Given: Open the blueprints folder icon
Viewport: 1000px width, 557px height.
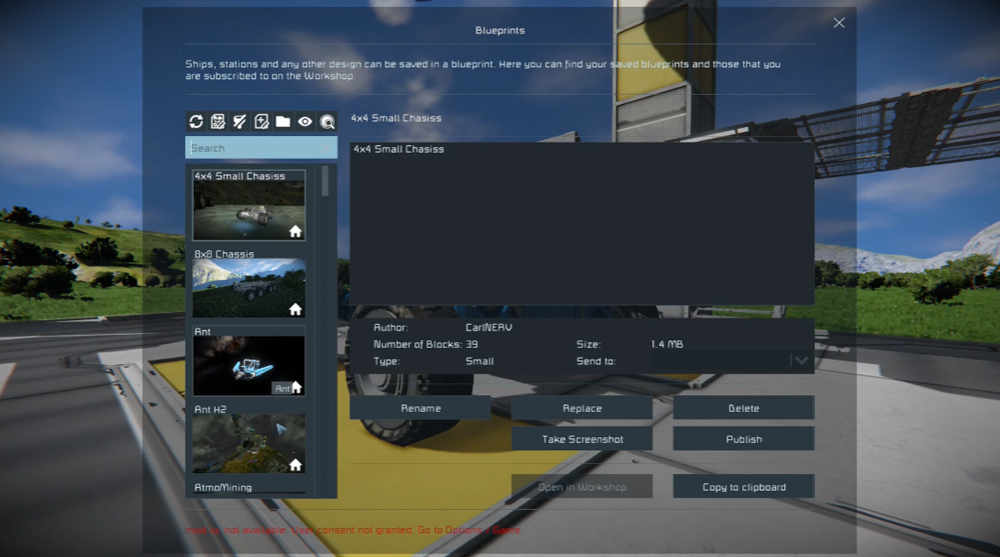Looking at the screenshot, I should tap(283, 122).
